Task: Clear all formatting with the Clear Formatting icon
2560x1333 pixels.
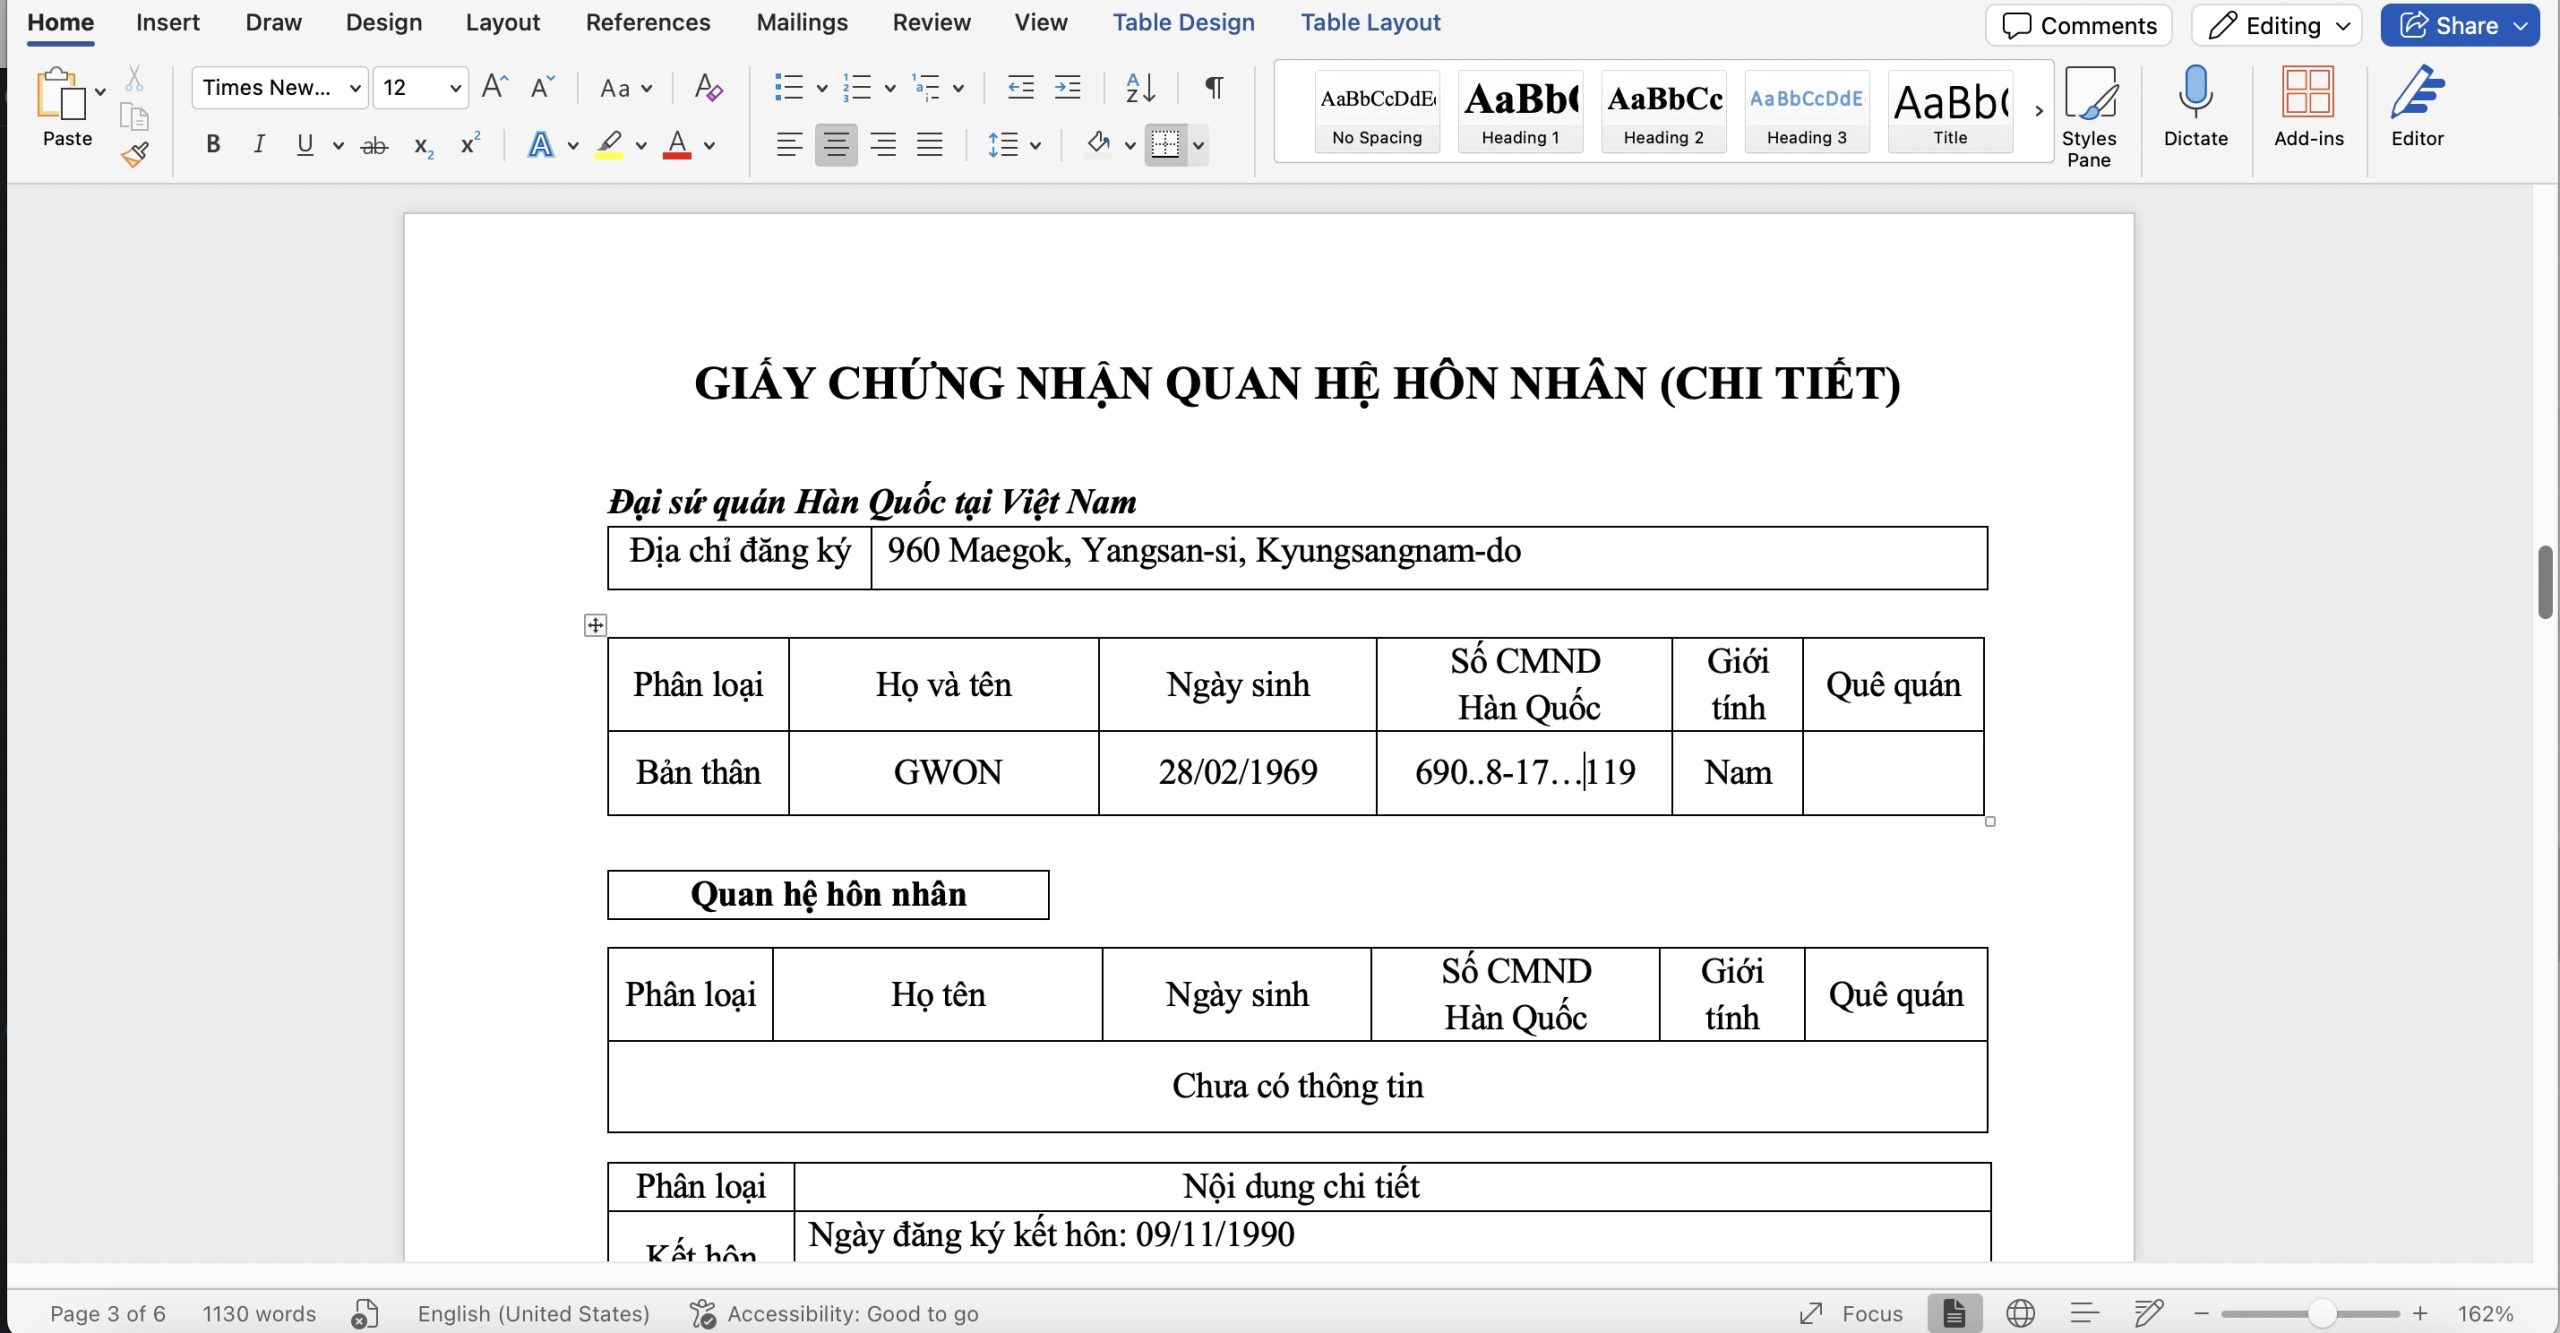Action: (708, 88)
